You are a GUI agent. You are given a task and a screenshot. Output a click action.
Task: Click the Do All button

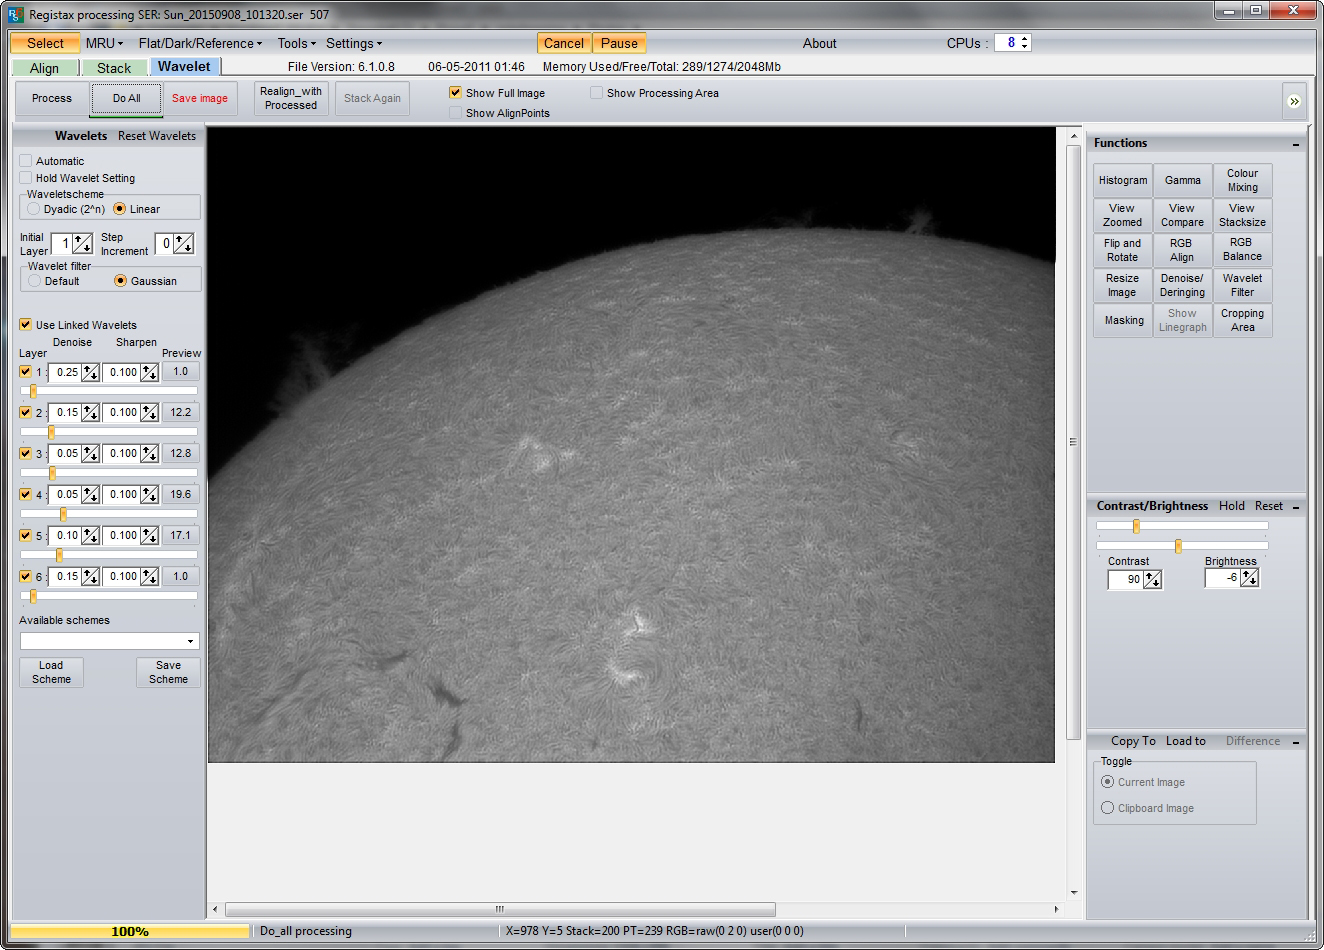(x=126, y=98)
